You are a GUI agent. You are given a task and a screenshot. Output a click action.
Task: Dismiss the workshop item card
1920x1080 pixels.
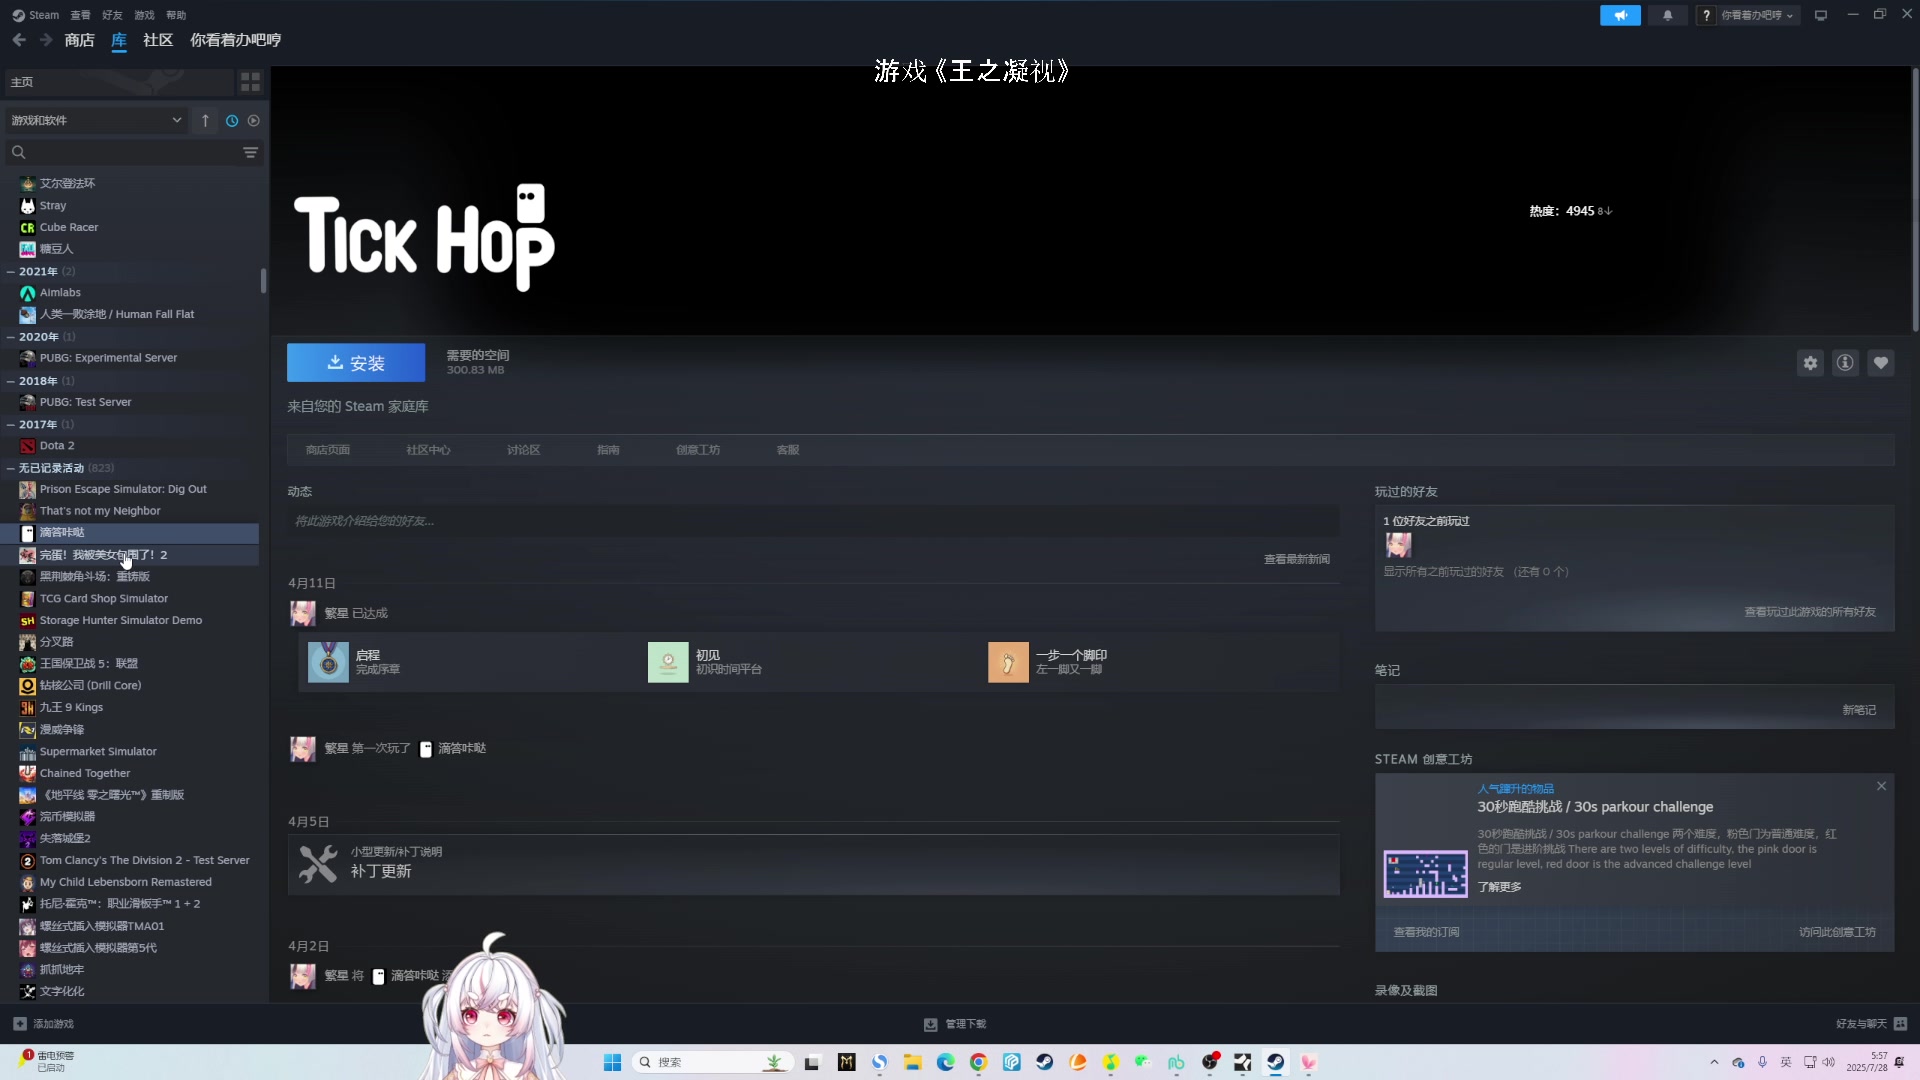tap(1881, 786)
